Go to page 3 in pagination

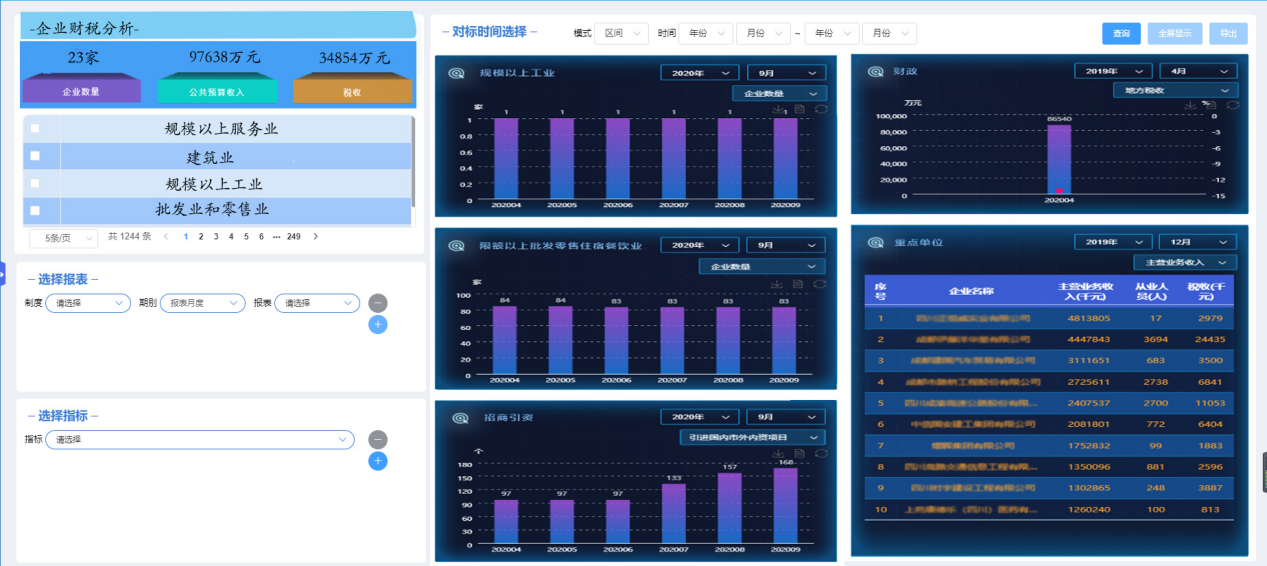[216, 237]
